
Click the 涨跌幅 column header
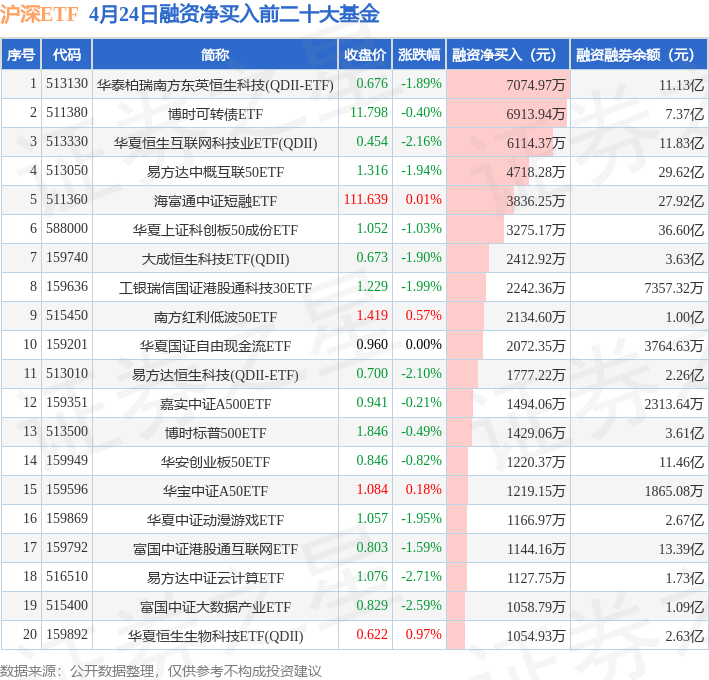419,55
